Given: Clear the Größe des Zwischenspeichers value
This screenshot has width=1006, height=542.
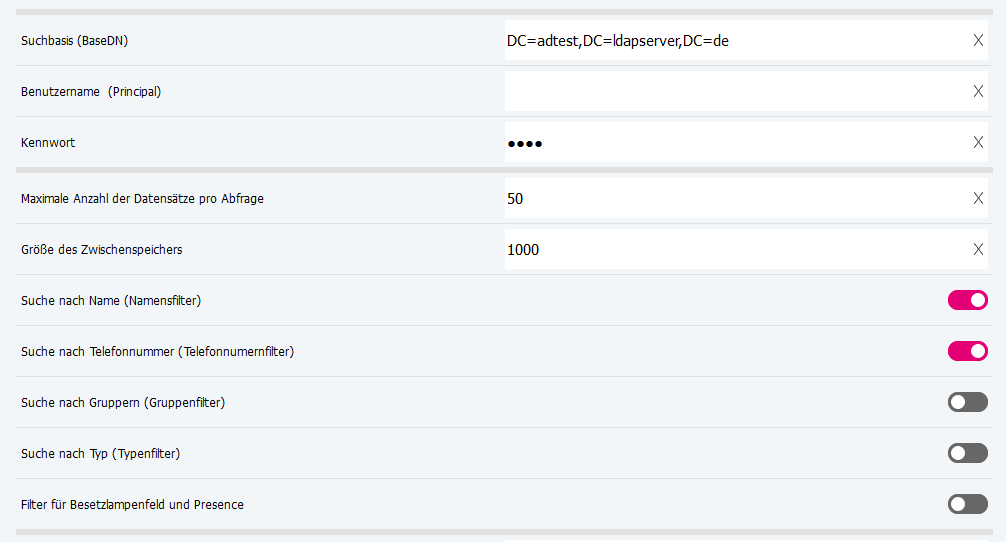Looking at the screenshot, I should 978,249.
